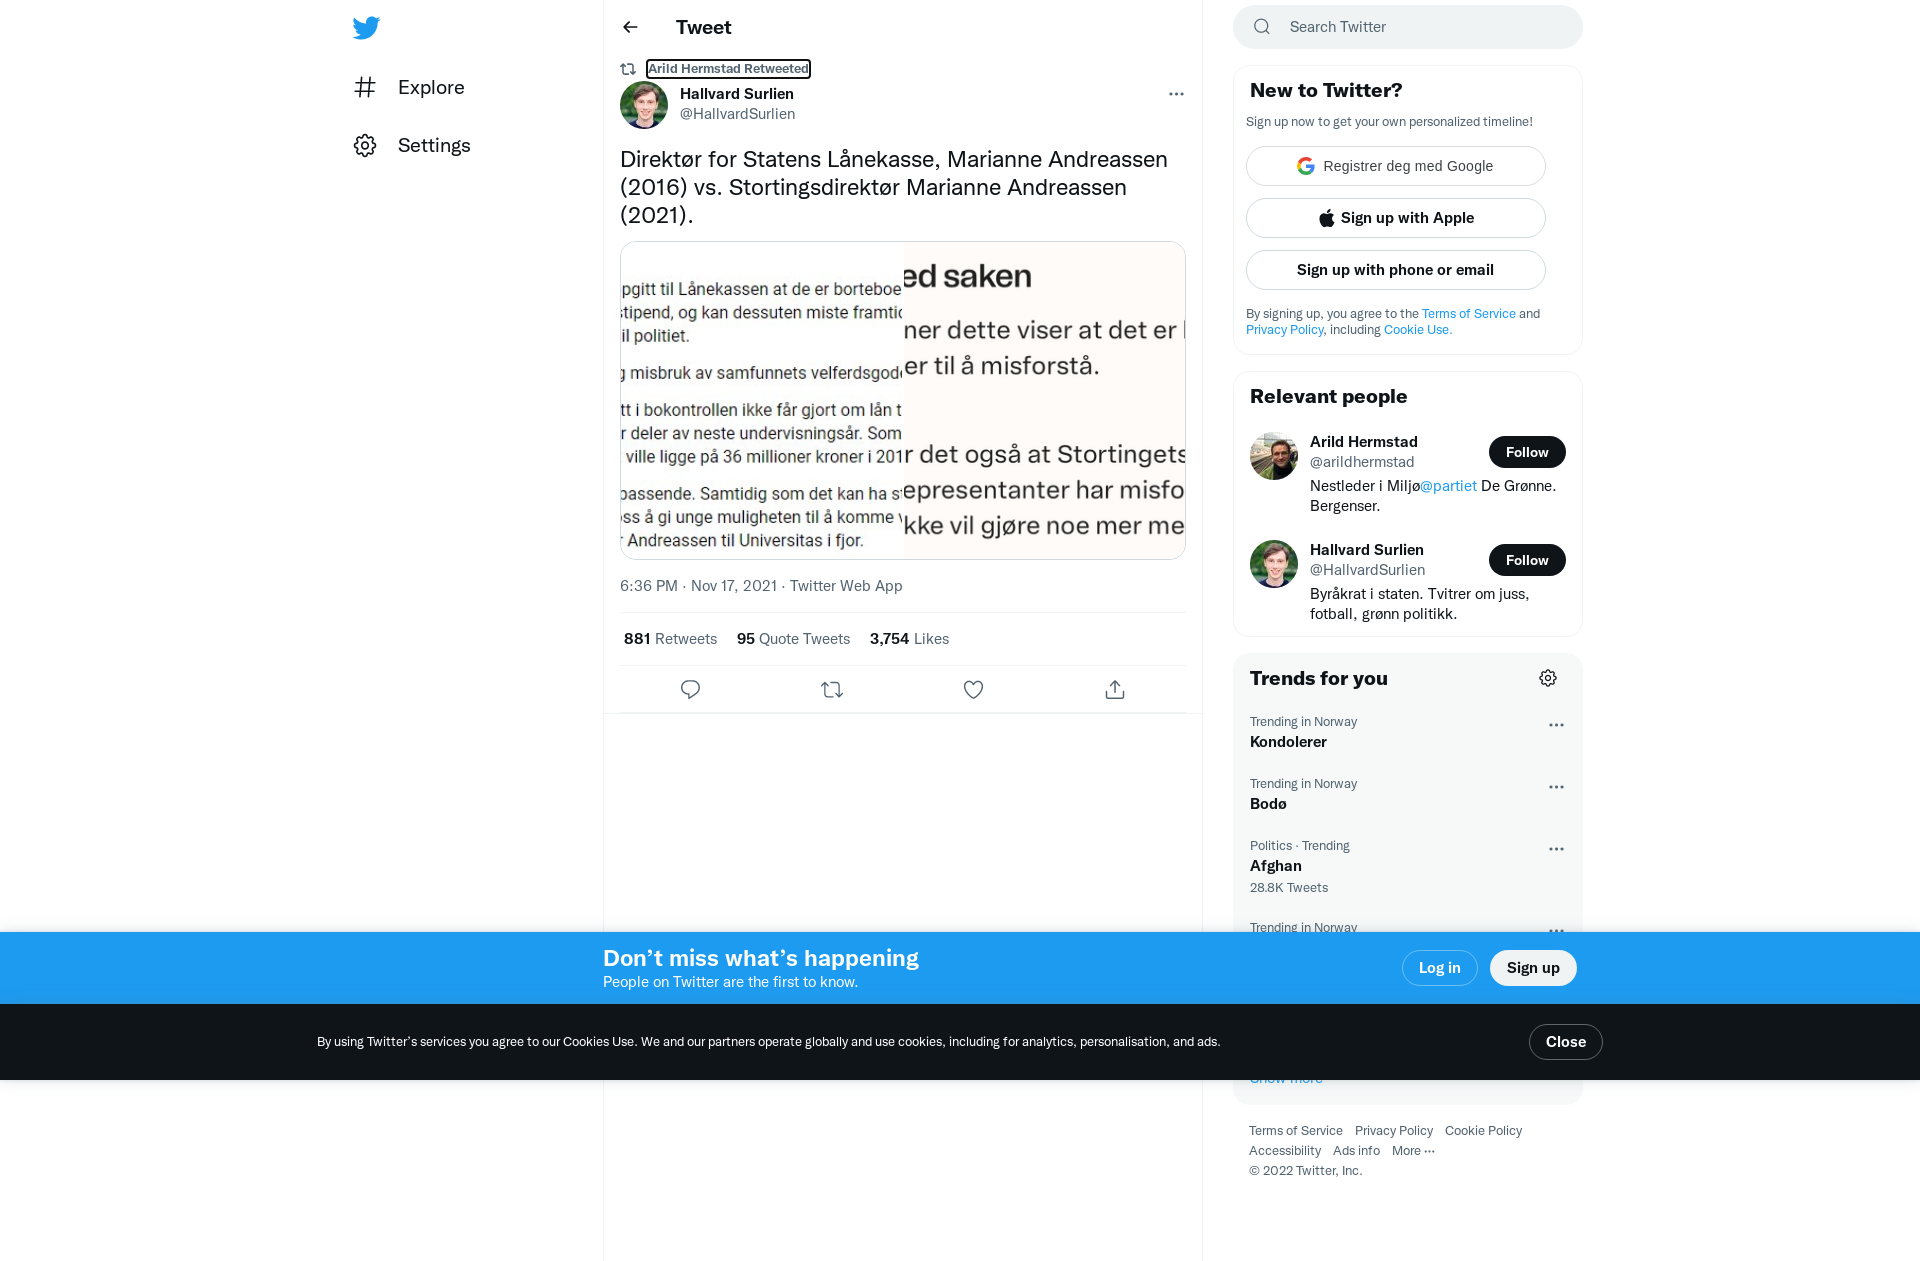This screenshot has width=1920, height=1261.
Task: Click the Twitter bird logo
Action: pos(366,28)
